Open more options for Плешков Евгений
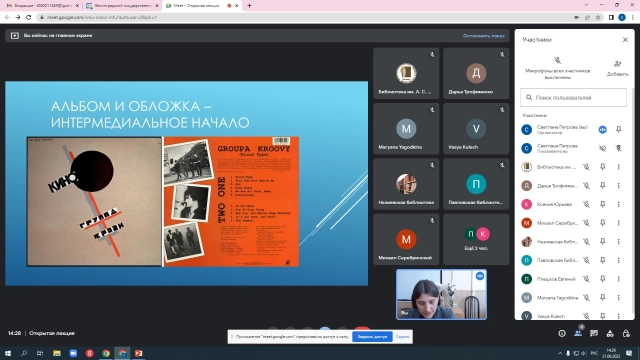The height and width of the screenshot is (360, 640). pyautogui.click(x=618, y=279)
